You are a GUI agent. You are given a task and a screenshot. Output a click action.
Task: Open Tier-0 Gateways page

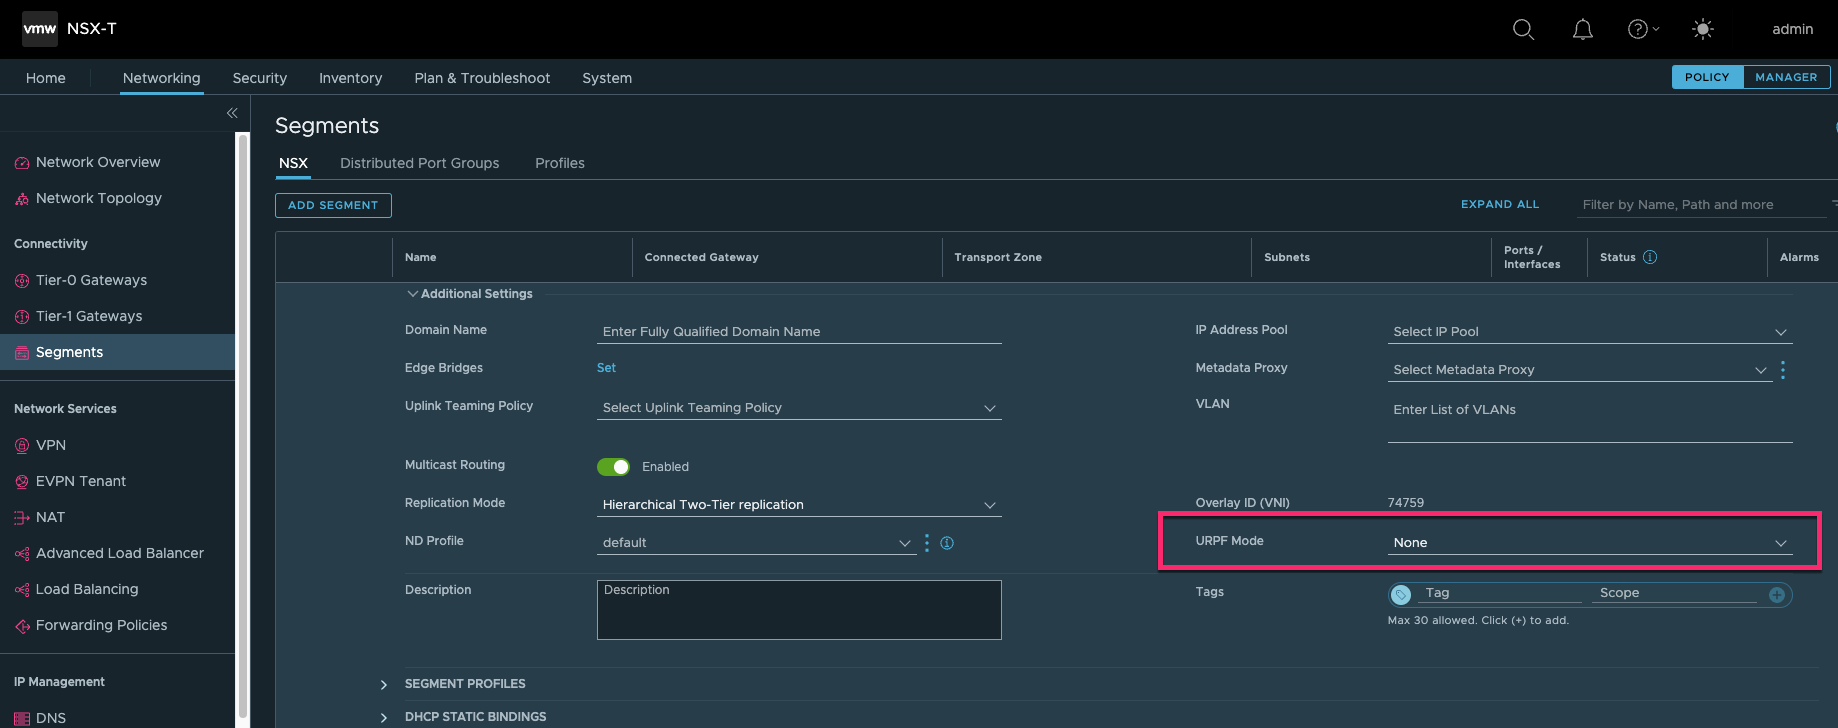(91, 281)
